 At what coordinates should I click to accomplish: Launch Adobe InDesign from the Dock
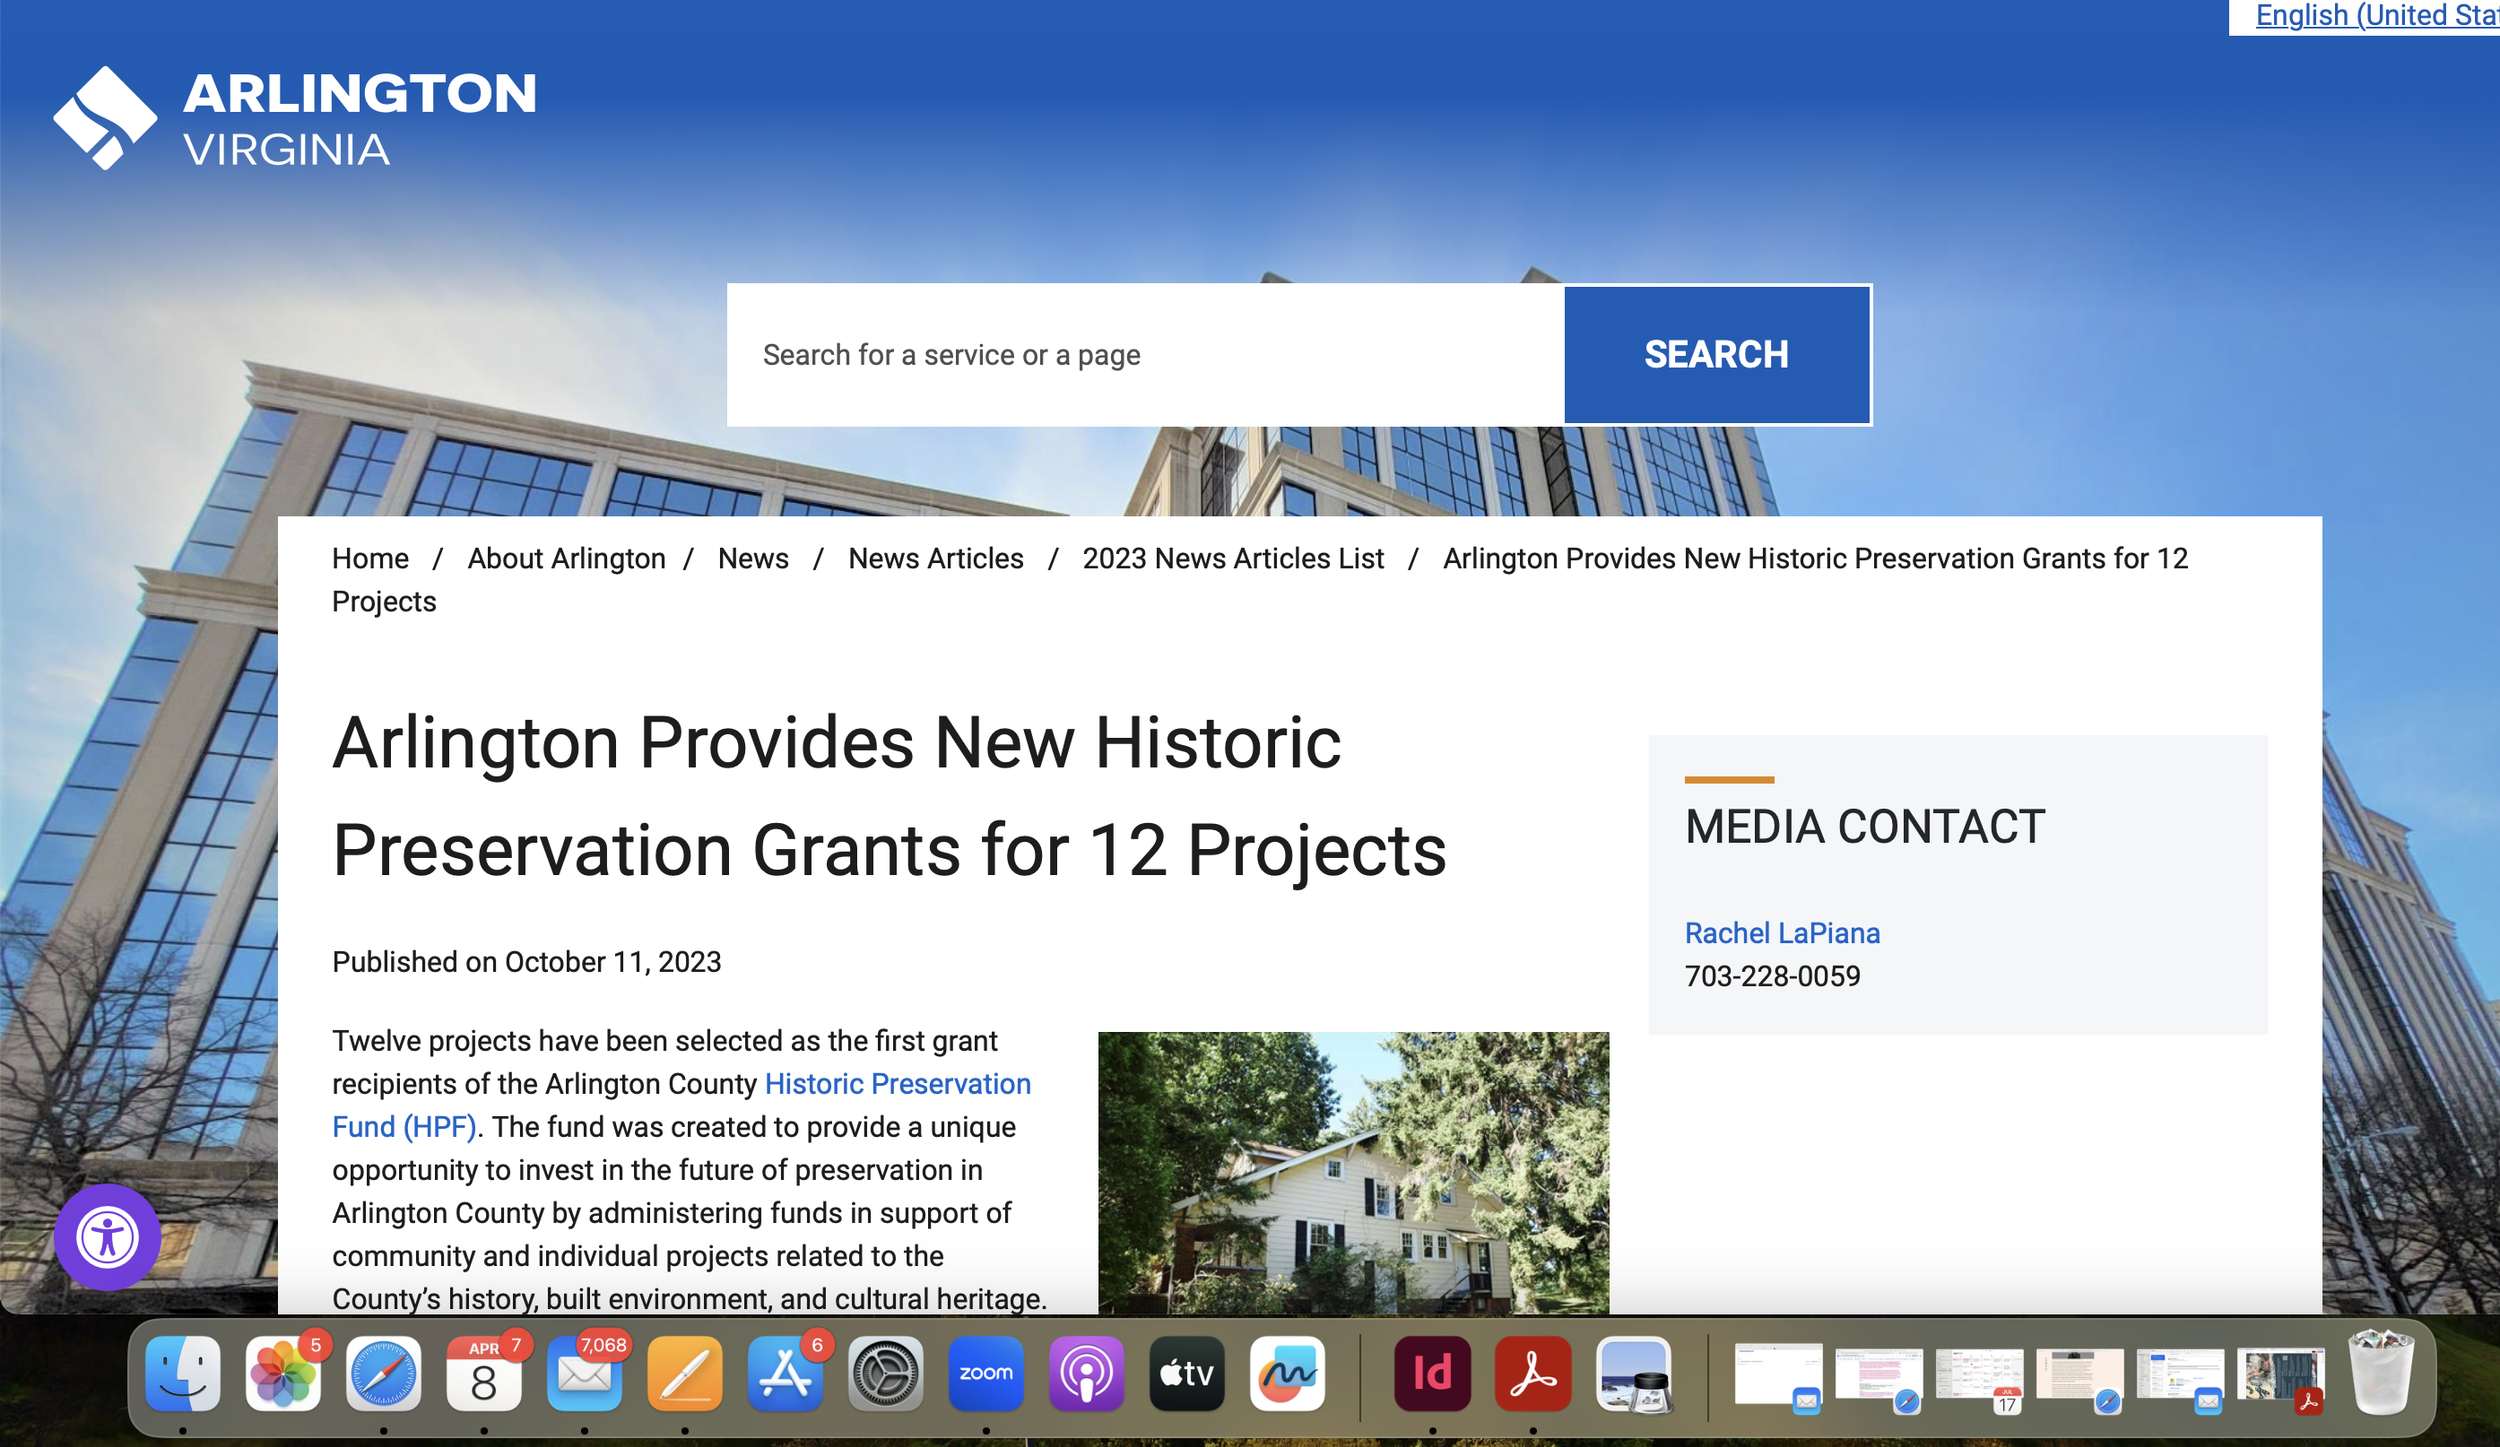[1433, 1373]
